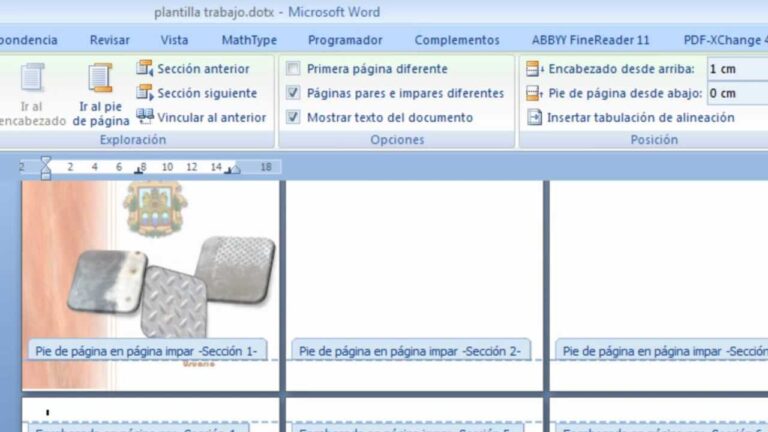Edit the Encabezado desde arriba 1 cm field
This screenshot has width=768, height=432.
[737, 69]
